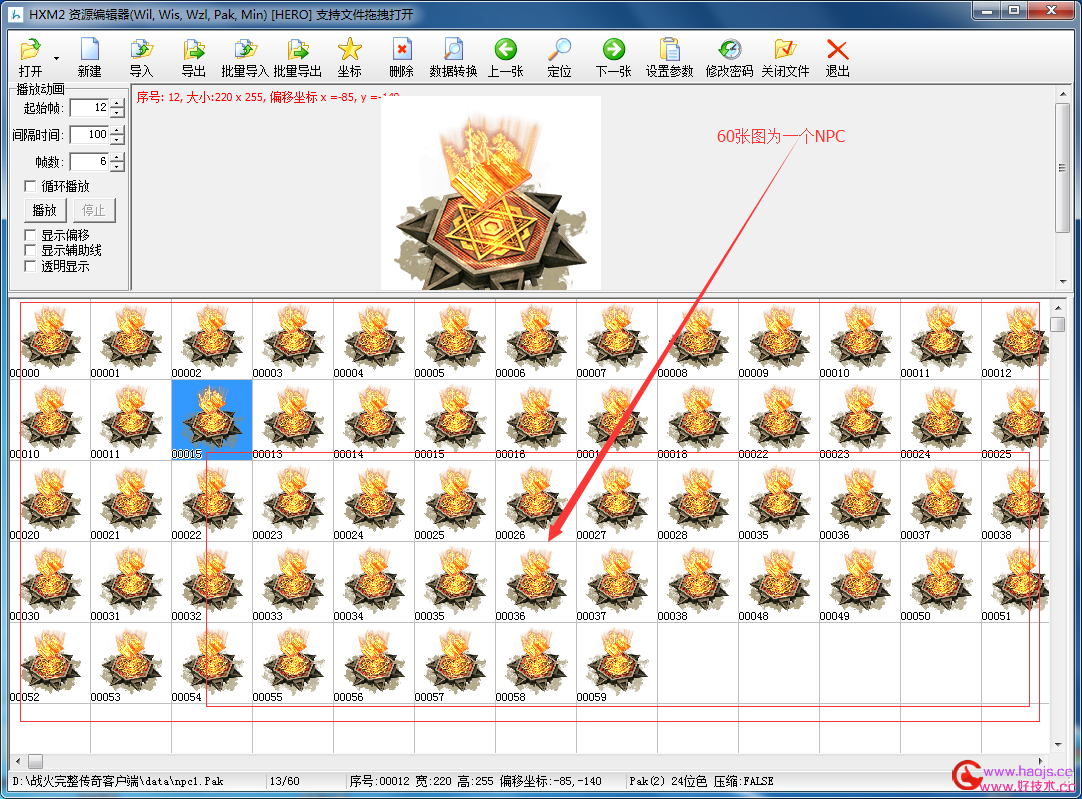Click the 定位 magnifier icon
The width and height of the screenshot is (1082, 799).
[x=559, y=50]
